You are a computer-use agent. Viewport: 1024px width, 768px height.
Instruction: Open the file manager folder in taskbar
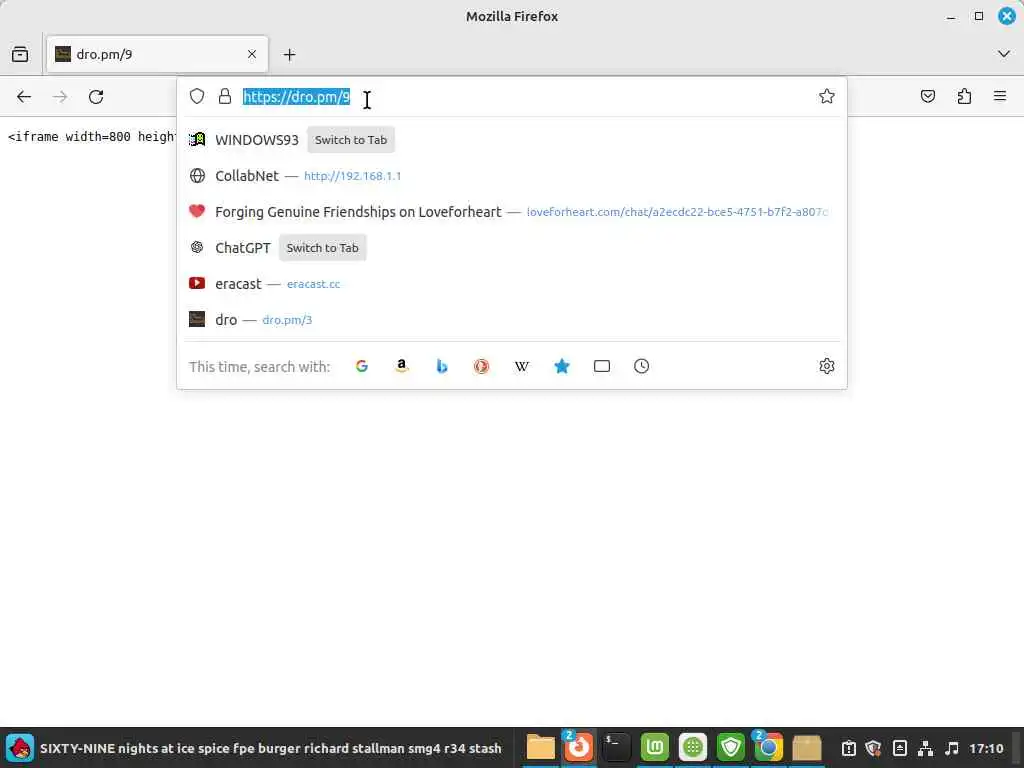pos(541,748)
